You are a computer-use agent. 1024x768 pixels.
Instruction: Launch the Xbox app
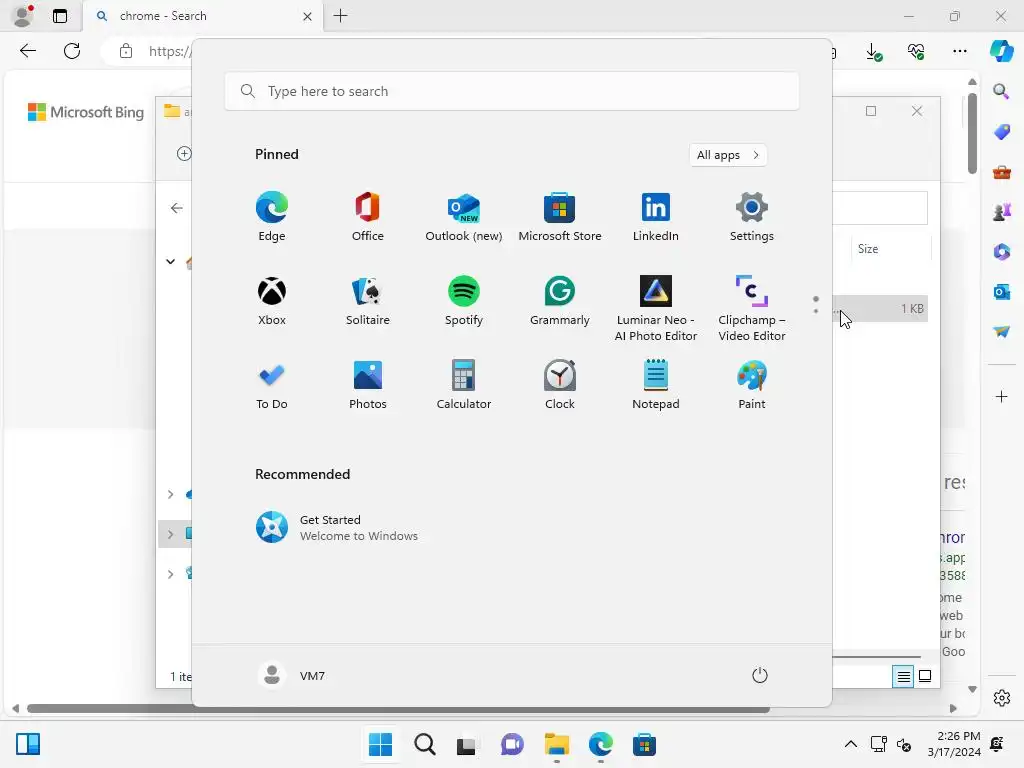272,301
